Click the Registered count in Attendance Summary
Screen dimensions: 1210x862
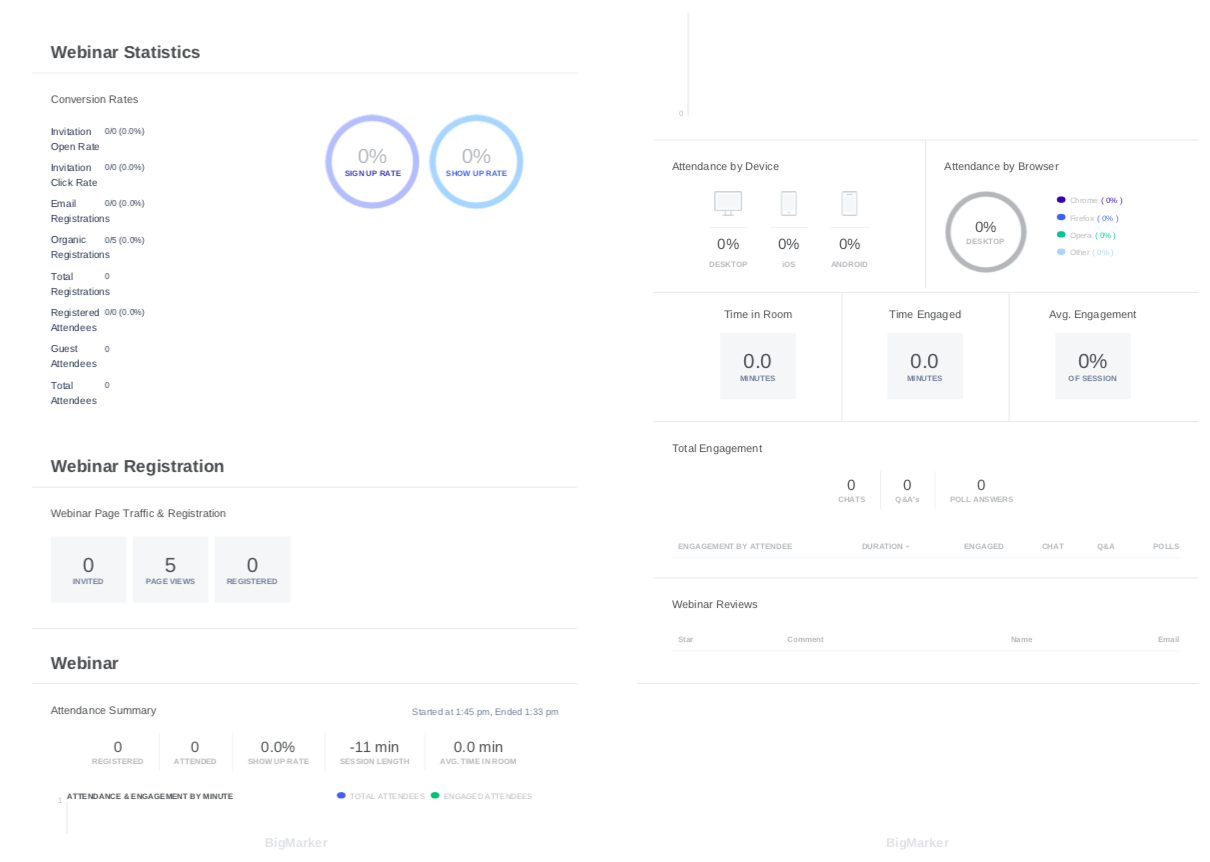pyautogui.click(x=118, y=747)
